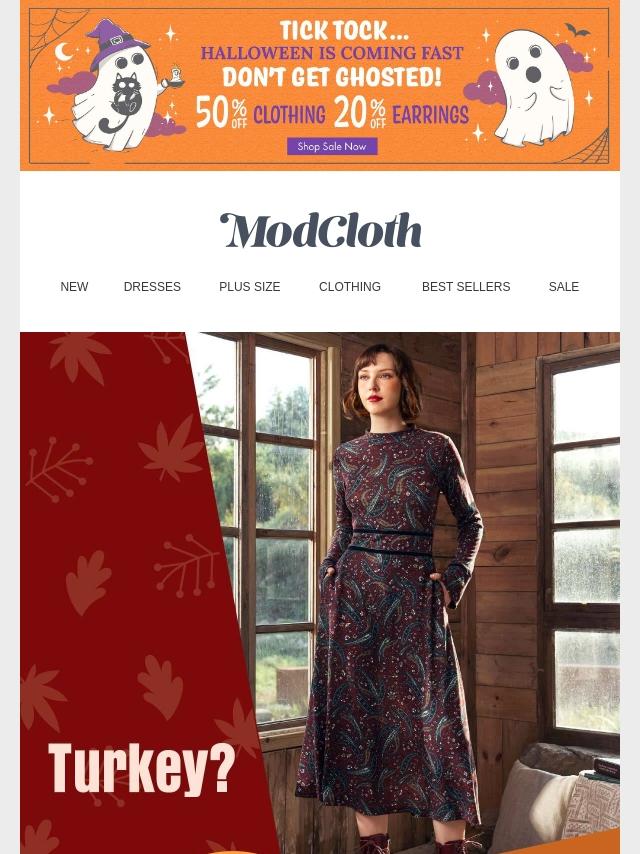Viewport: 640px width, 854px height.
Task: Open the NEW navigation link
Action: pos(74,286)
